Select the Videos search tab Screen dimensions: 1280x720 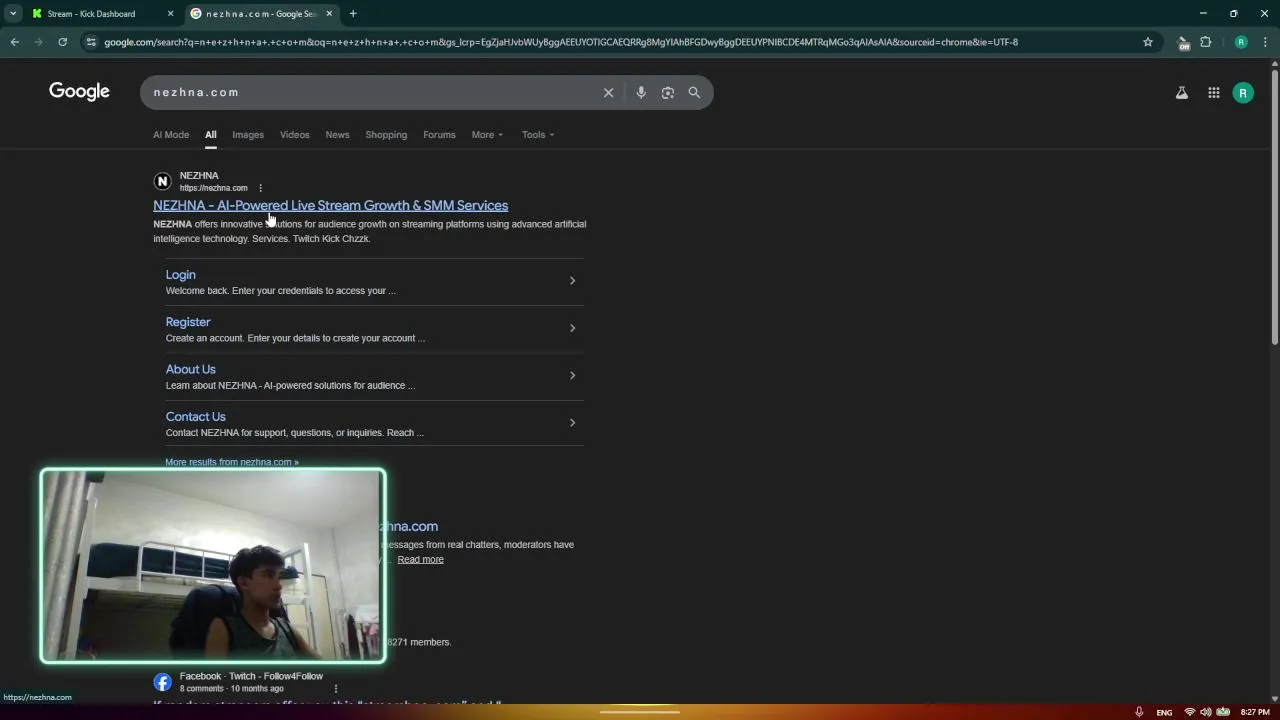tap(294, 135)
